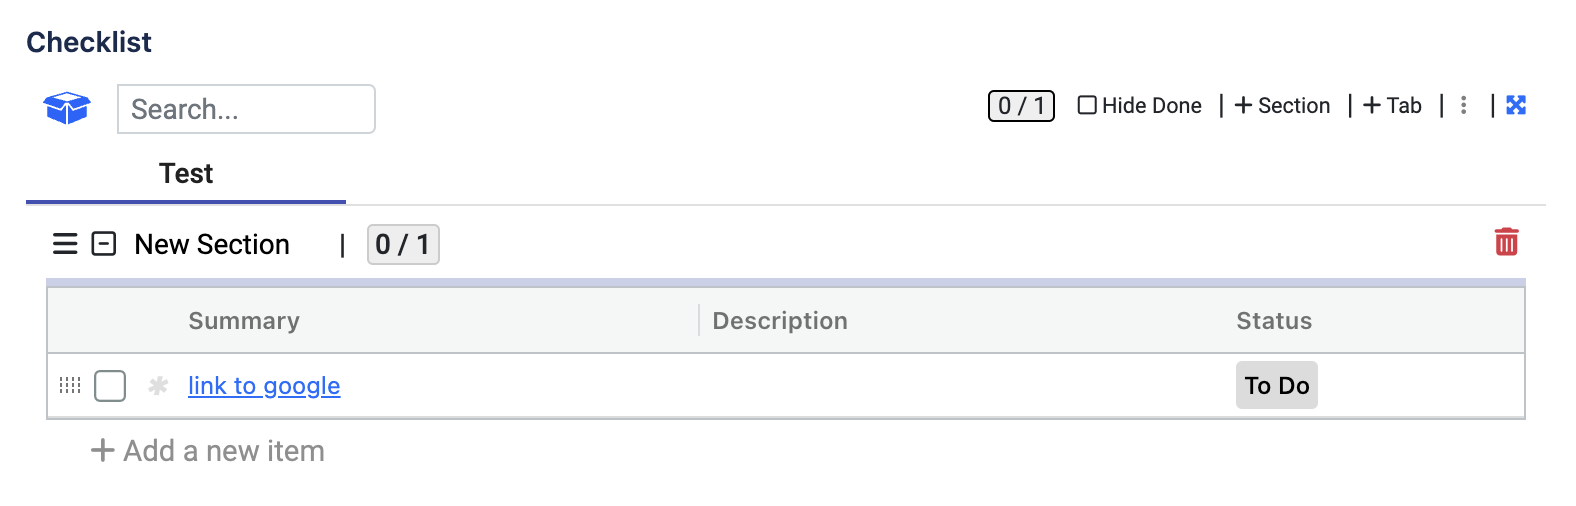
Task: Click into the Search input field
Action: (x=246, y=109)
